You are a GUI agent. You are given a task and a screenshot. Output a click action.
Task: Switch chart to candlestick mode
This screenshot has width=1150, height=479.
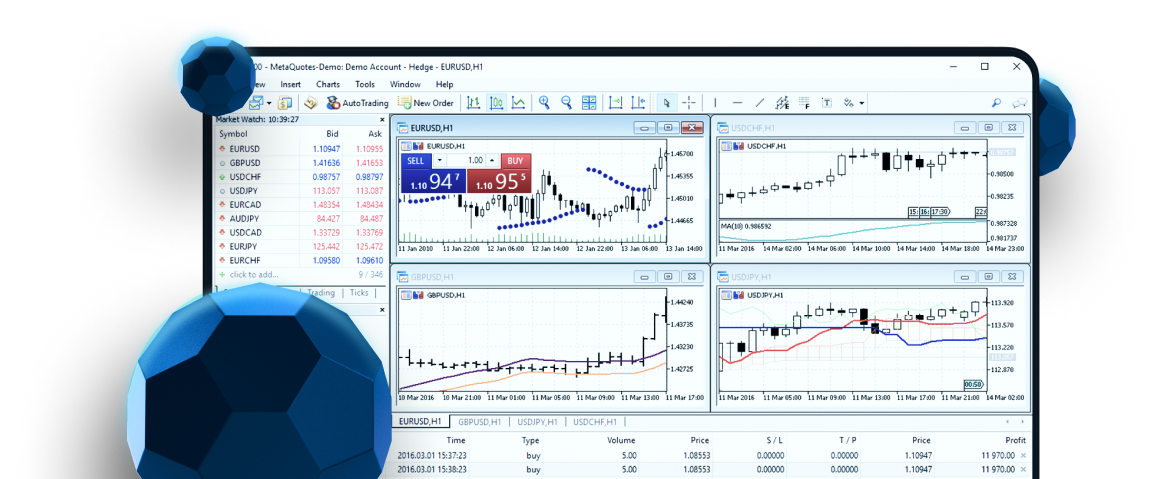pos(496,103)
